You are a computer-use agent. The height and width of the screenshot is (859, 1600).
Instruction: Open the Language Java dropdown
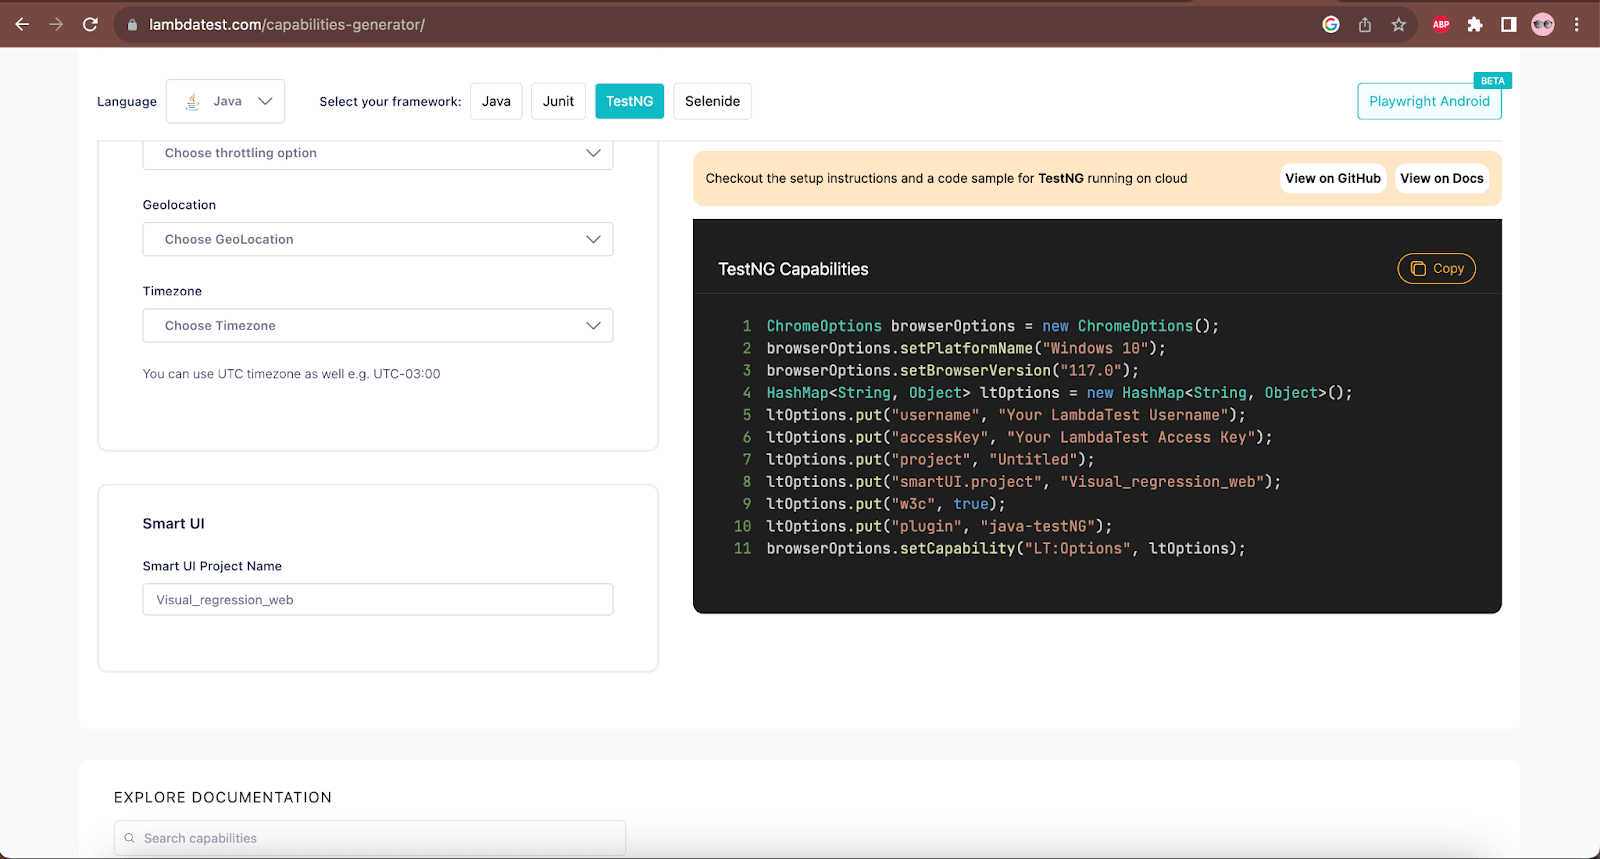(226, 101)
